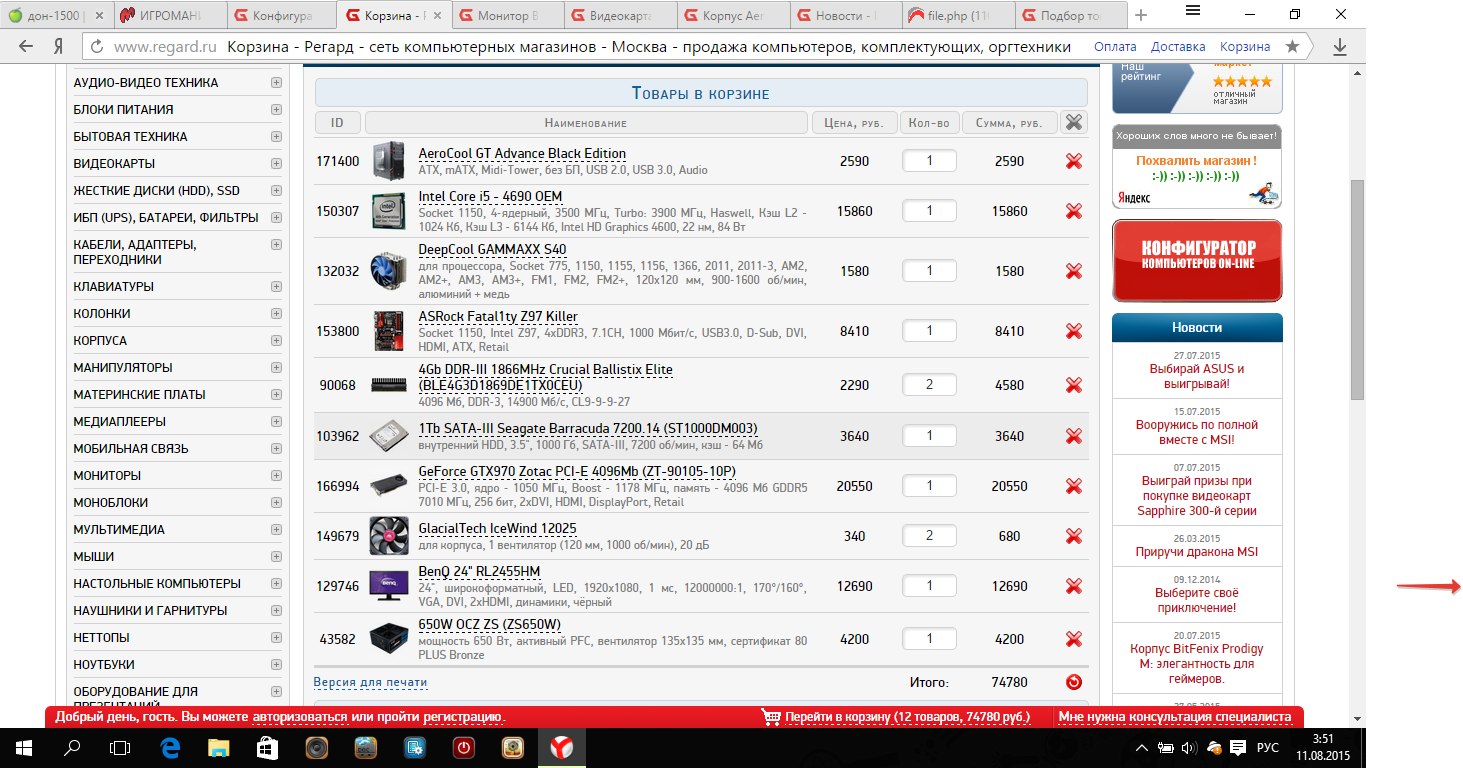
Task: Switch to the Конфигура browser tab
Action: coord(280,16)
